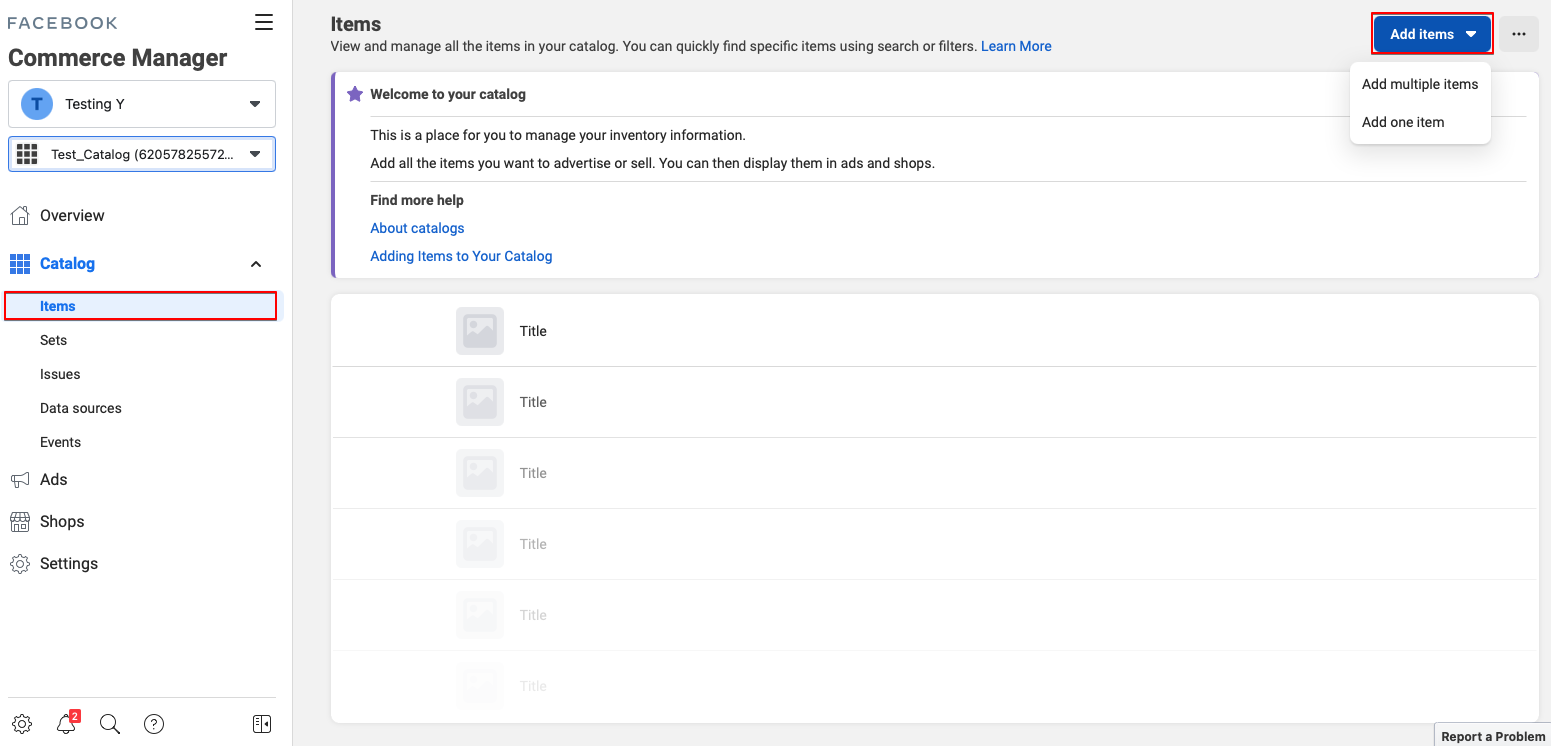This screenshot has width=1551, height=746.
Task: Click the Shops storefront icon
Action: [20, 522]
